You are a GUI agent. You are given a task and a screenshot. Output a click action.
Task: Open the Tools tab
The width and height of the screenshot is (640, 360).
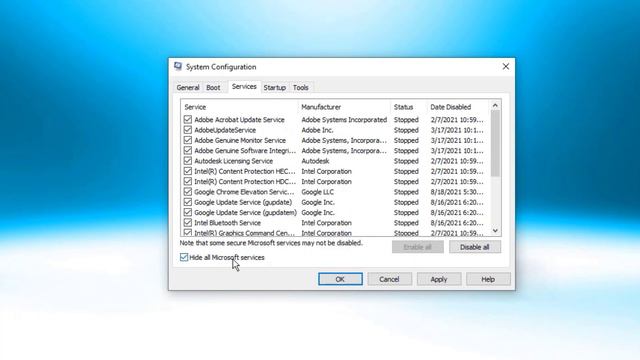(300, 87)
